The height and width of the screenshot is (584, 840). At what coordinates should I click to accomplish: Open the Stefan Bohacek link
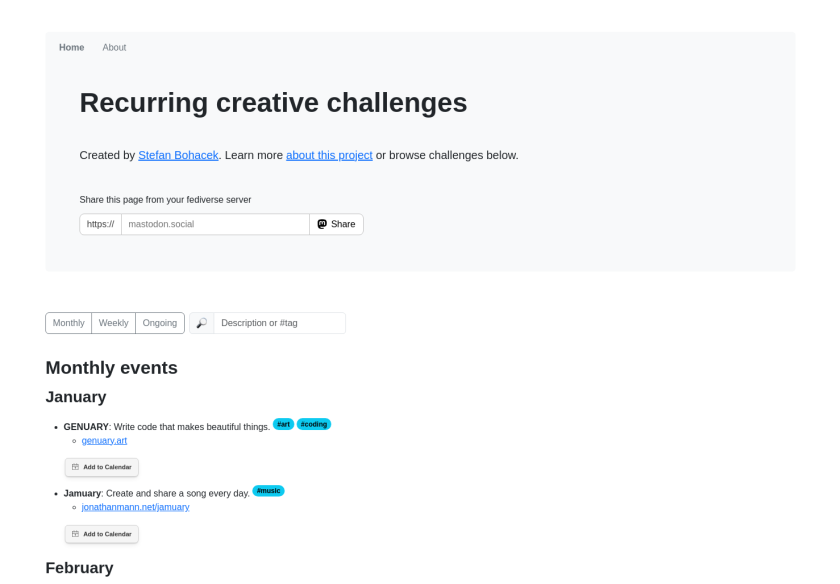pyautogui.click(x=178, y=155)
